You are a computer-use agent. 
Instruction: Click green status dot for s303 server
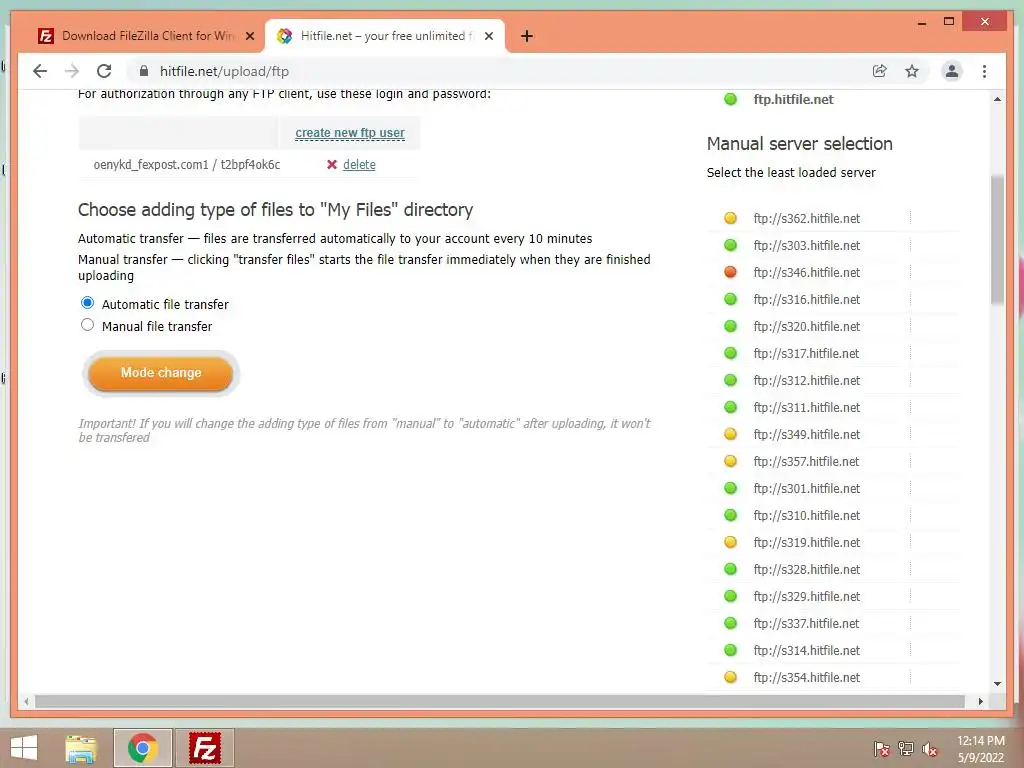(x=731, y=245)
